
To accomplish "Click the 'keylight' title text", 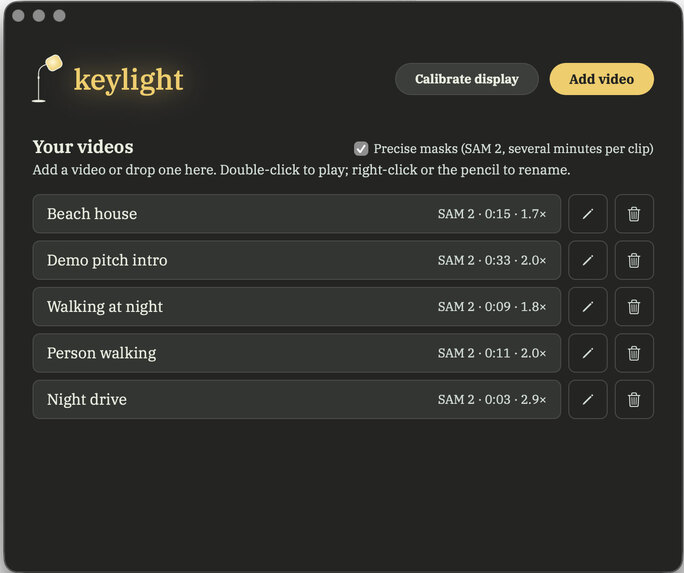I will pyautogui.click(x=129, y=80).
